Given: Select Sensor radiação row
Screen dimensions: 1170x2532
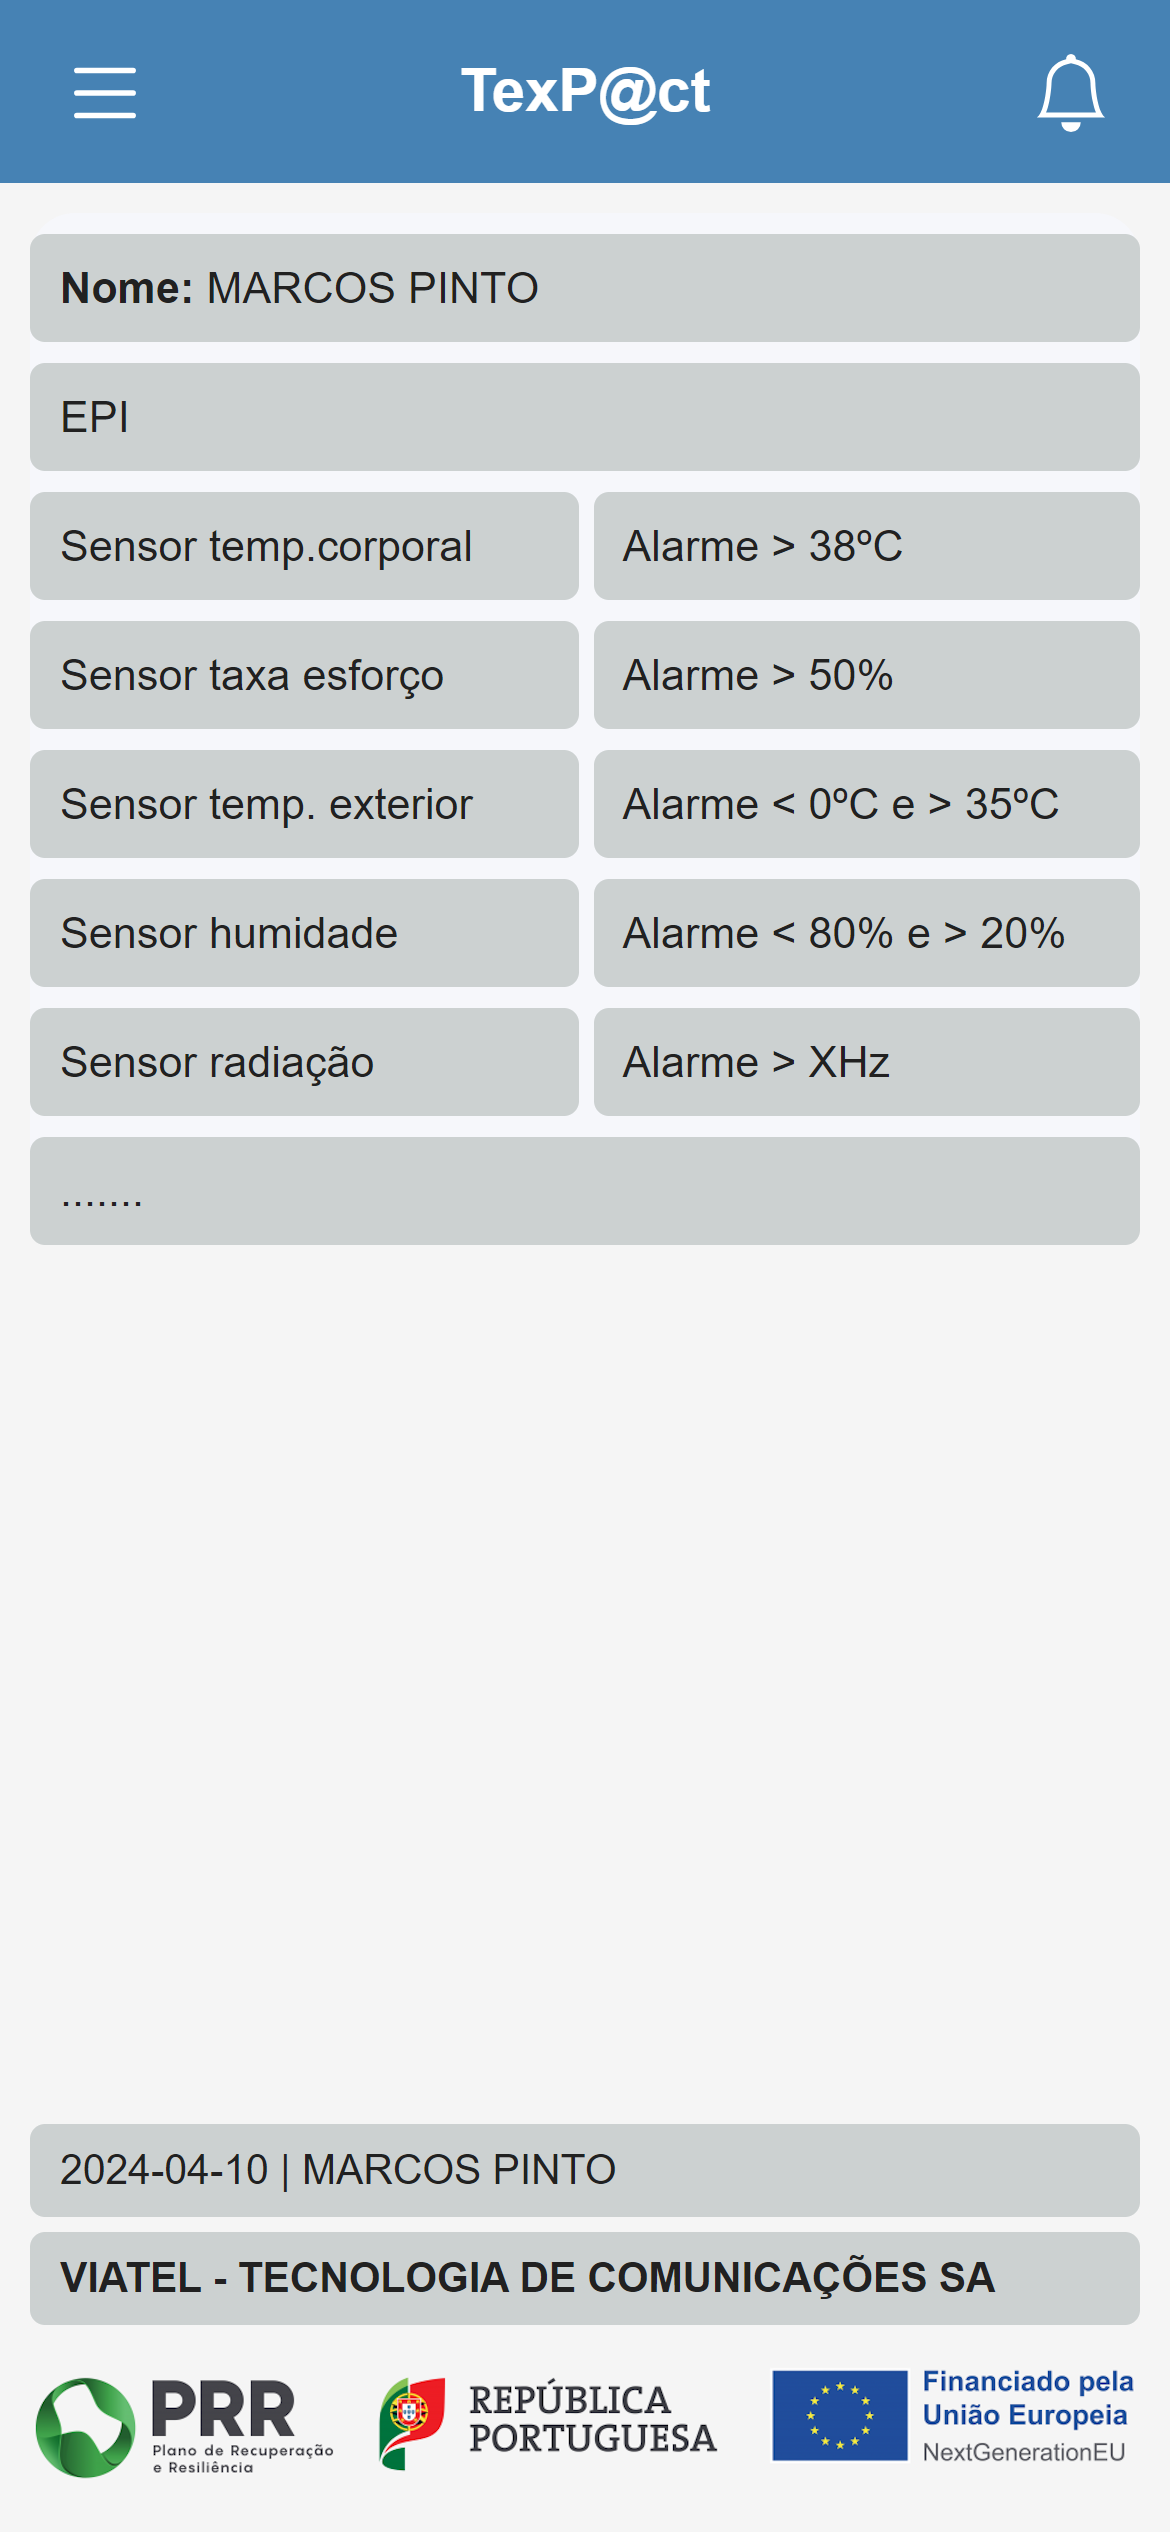Looking at the screenshot, I should 304,1062.
